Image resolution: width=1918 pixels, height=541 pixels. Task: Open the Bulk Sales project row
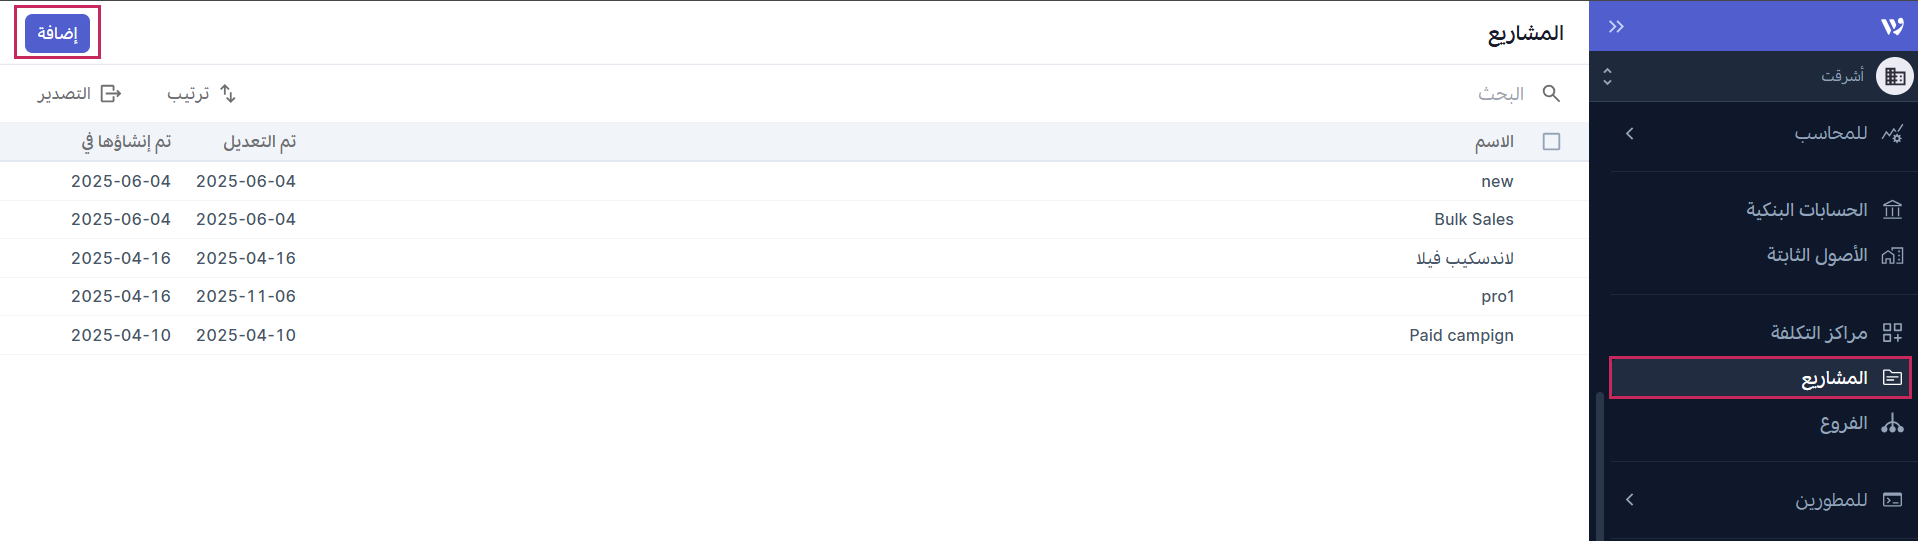(1473, 220)
